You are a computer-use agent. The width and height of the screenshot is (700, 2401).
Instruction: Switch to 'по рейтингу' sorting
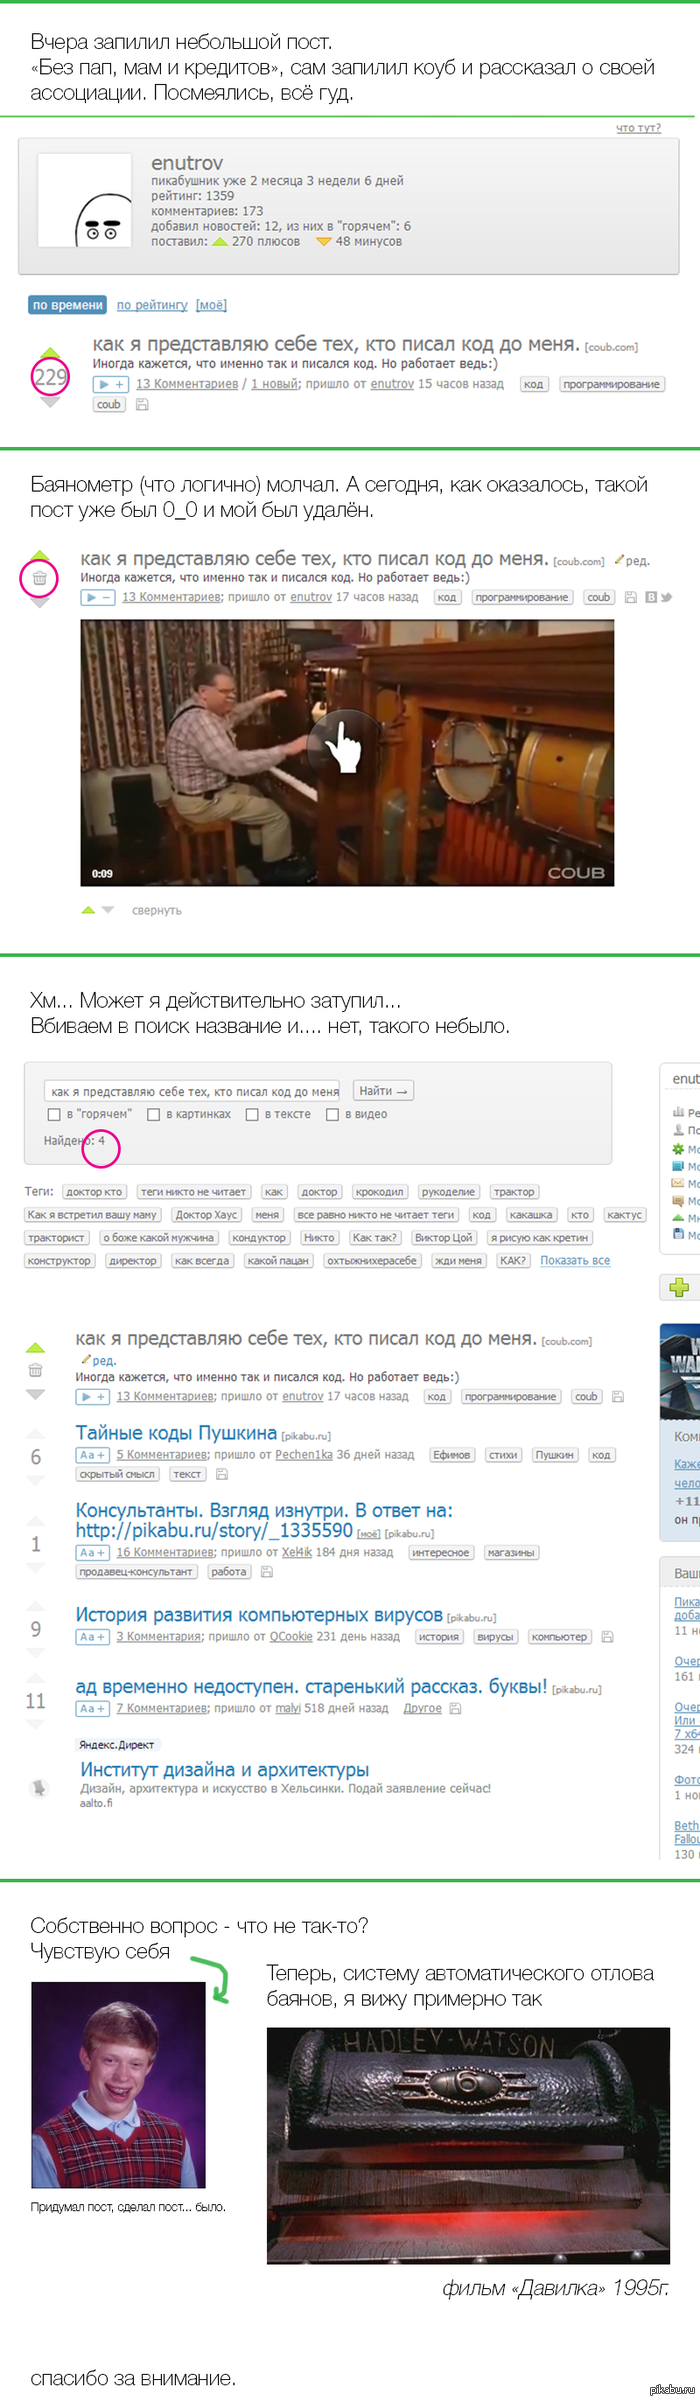point(152,305)
